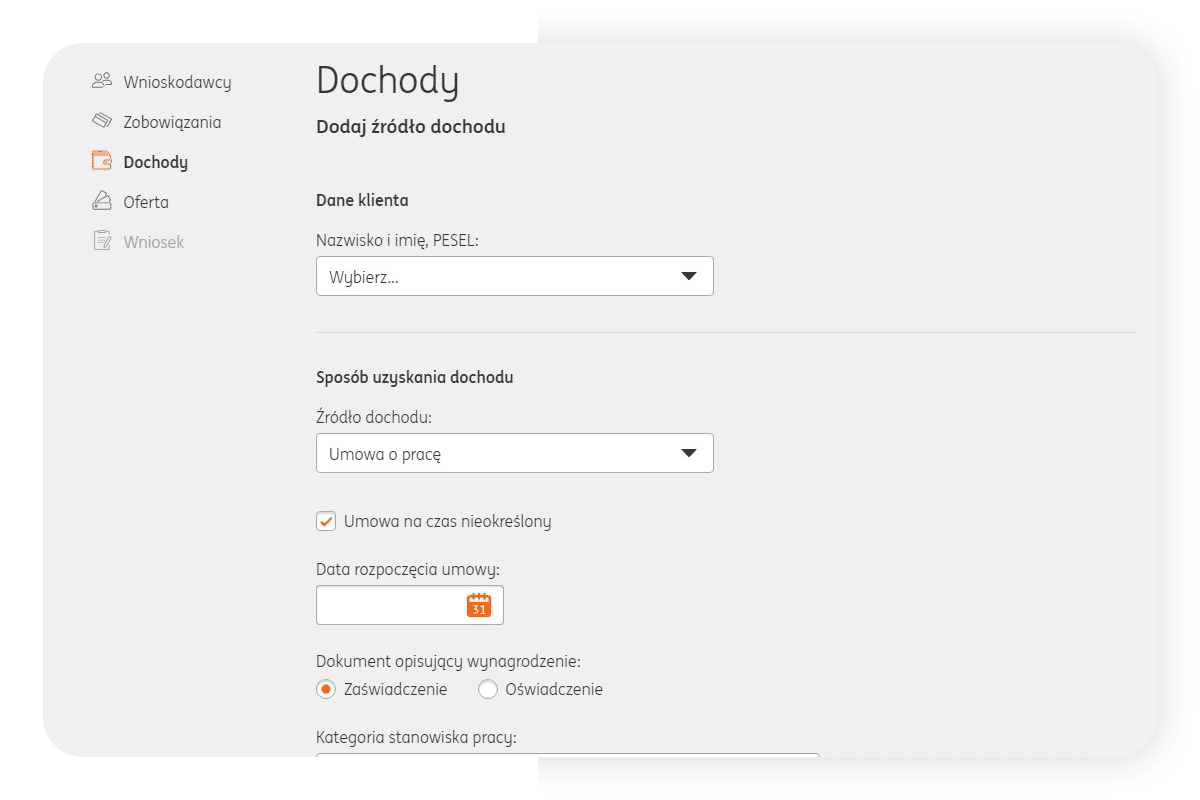The image size is (1200, 800).
Task: Open the orange calendar date picker
Action: point(479,605)
